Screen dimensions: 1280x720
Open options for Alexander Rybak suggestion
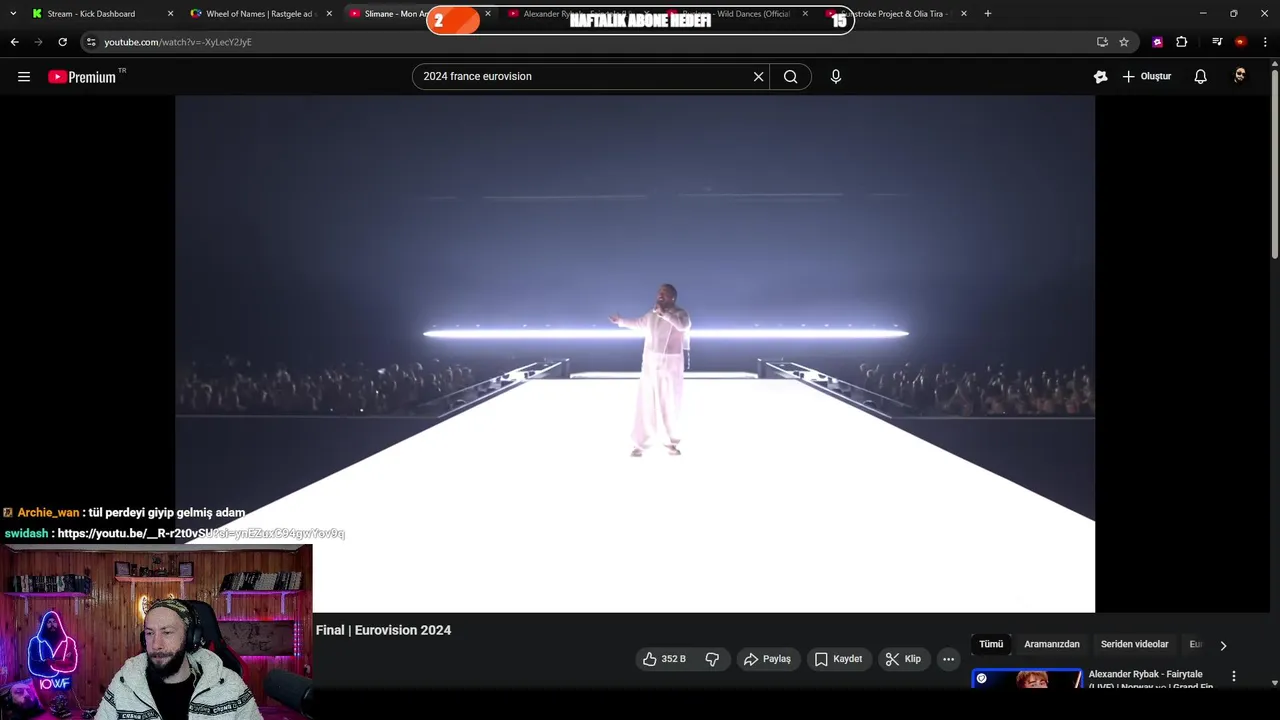pos(1233,677)
